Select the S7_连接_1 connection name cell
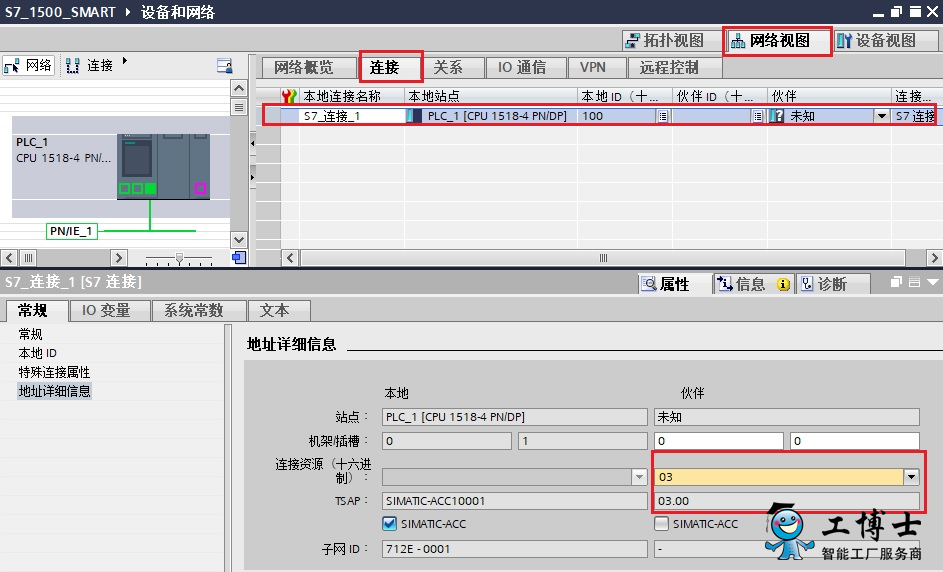This screenshot has width=943, height=572. click(x=352, y=116)
